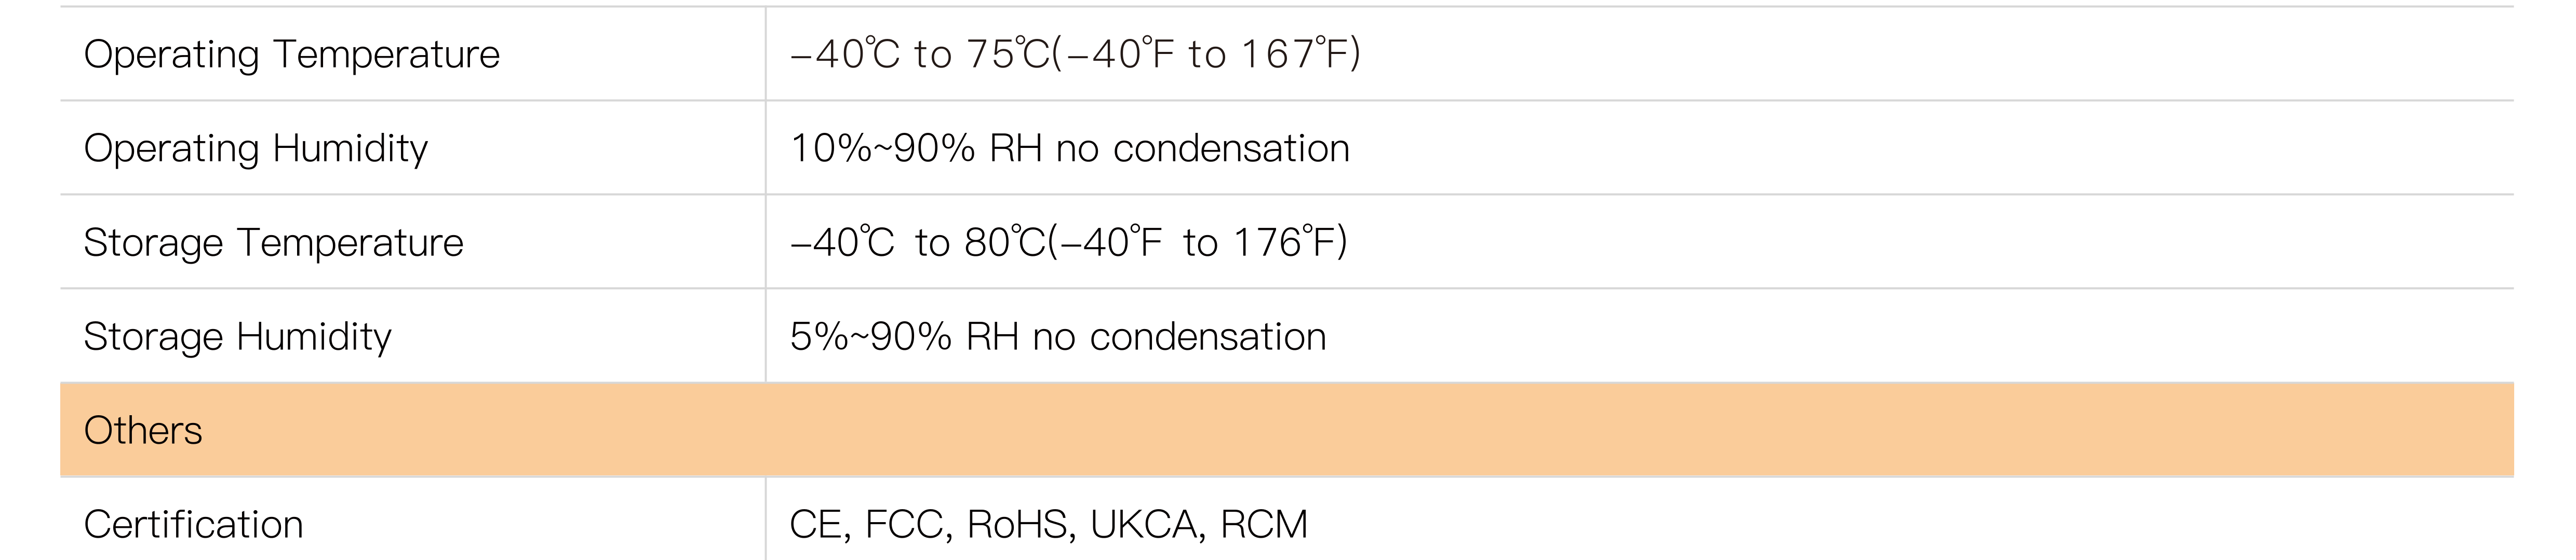The height and width of the screenshot is (560, 2576).
Task: Select the storage temperature range value
Action: pyautogui.click(x=1068, y=242)
